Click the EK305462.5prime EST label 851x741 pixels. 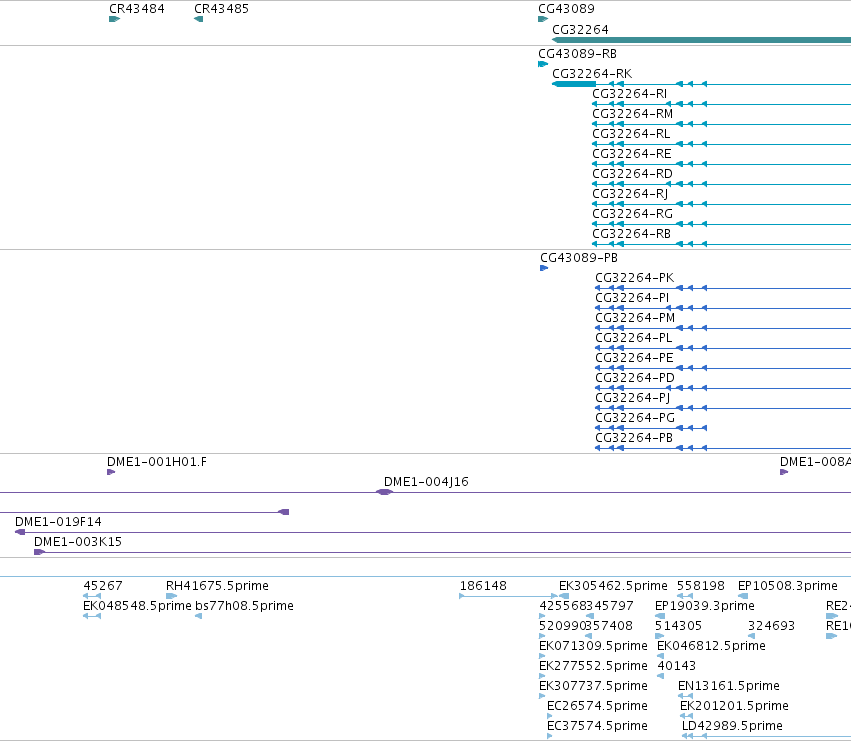pyautogui.click(x=613, y=586)
